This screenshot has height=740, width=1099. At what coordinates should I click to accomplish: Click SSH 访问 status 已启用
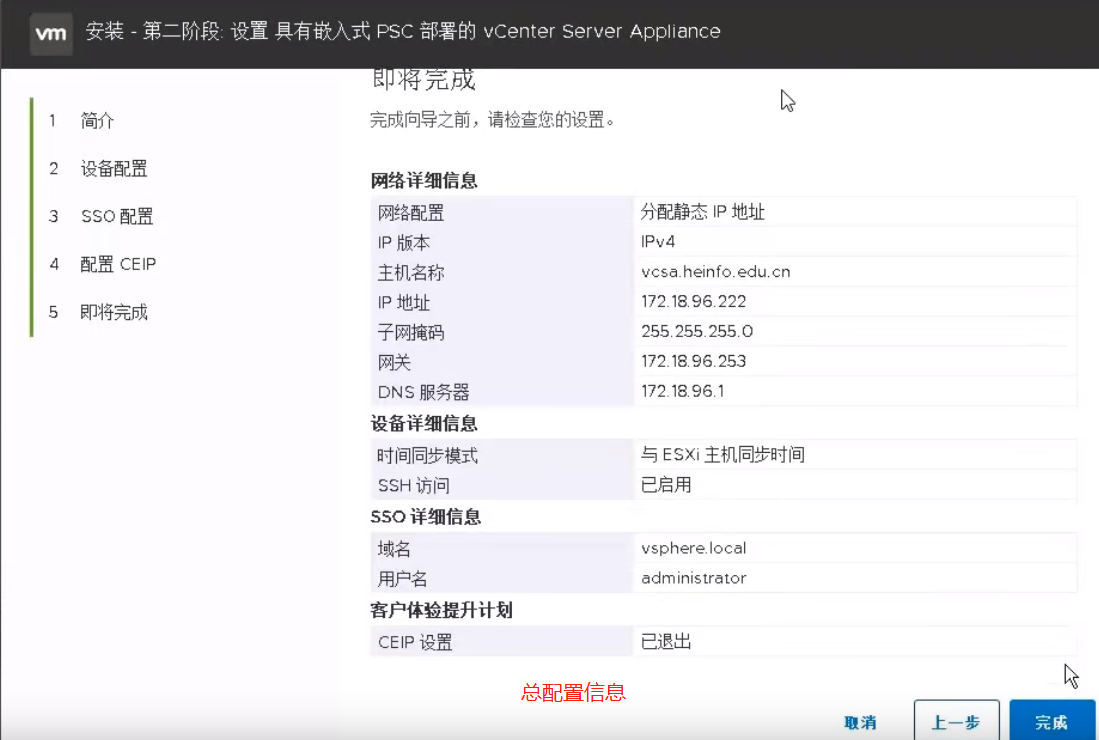666,484
